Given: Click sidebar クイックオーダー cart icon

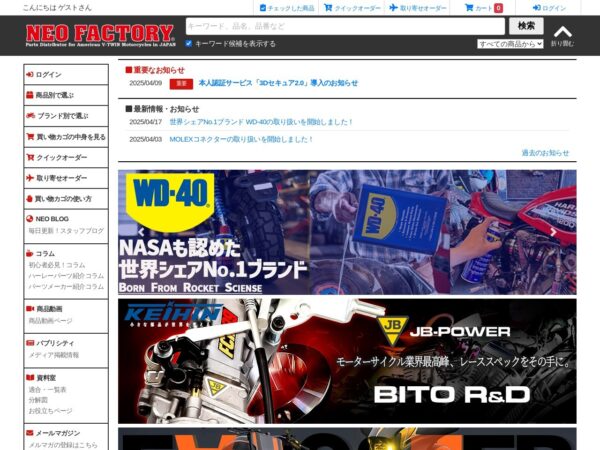Looking at the screenshot, I should [x=30, y=157].
